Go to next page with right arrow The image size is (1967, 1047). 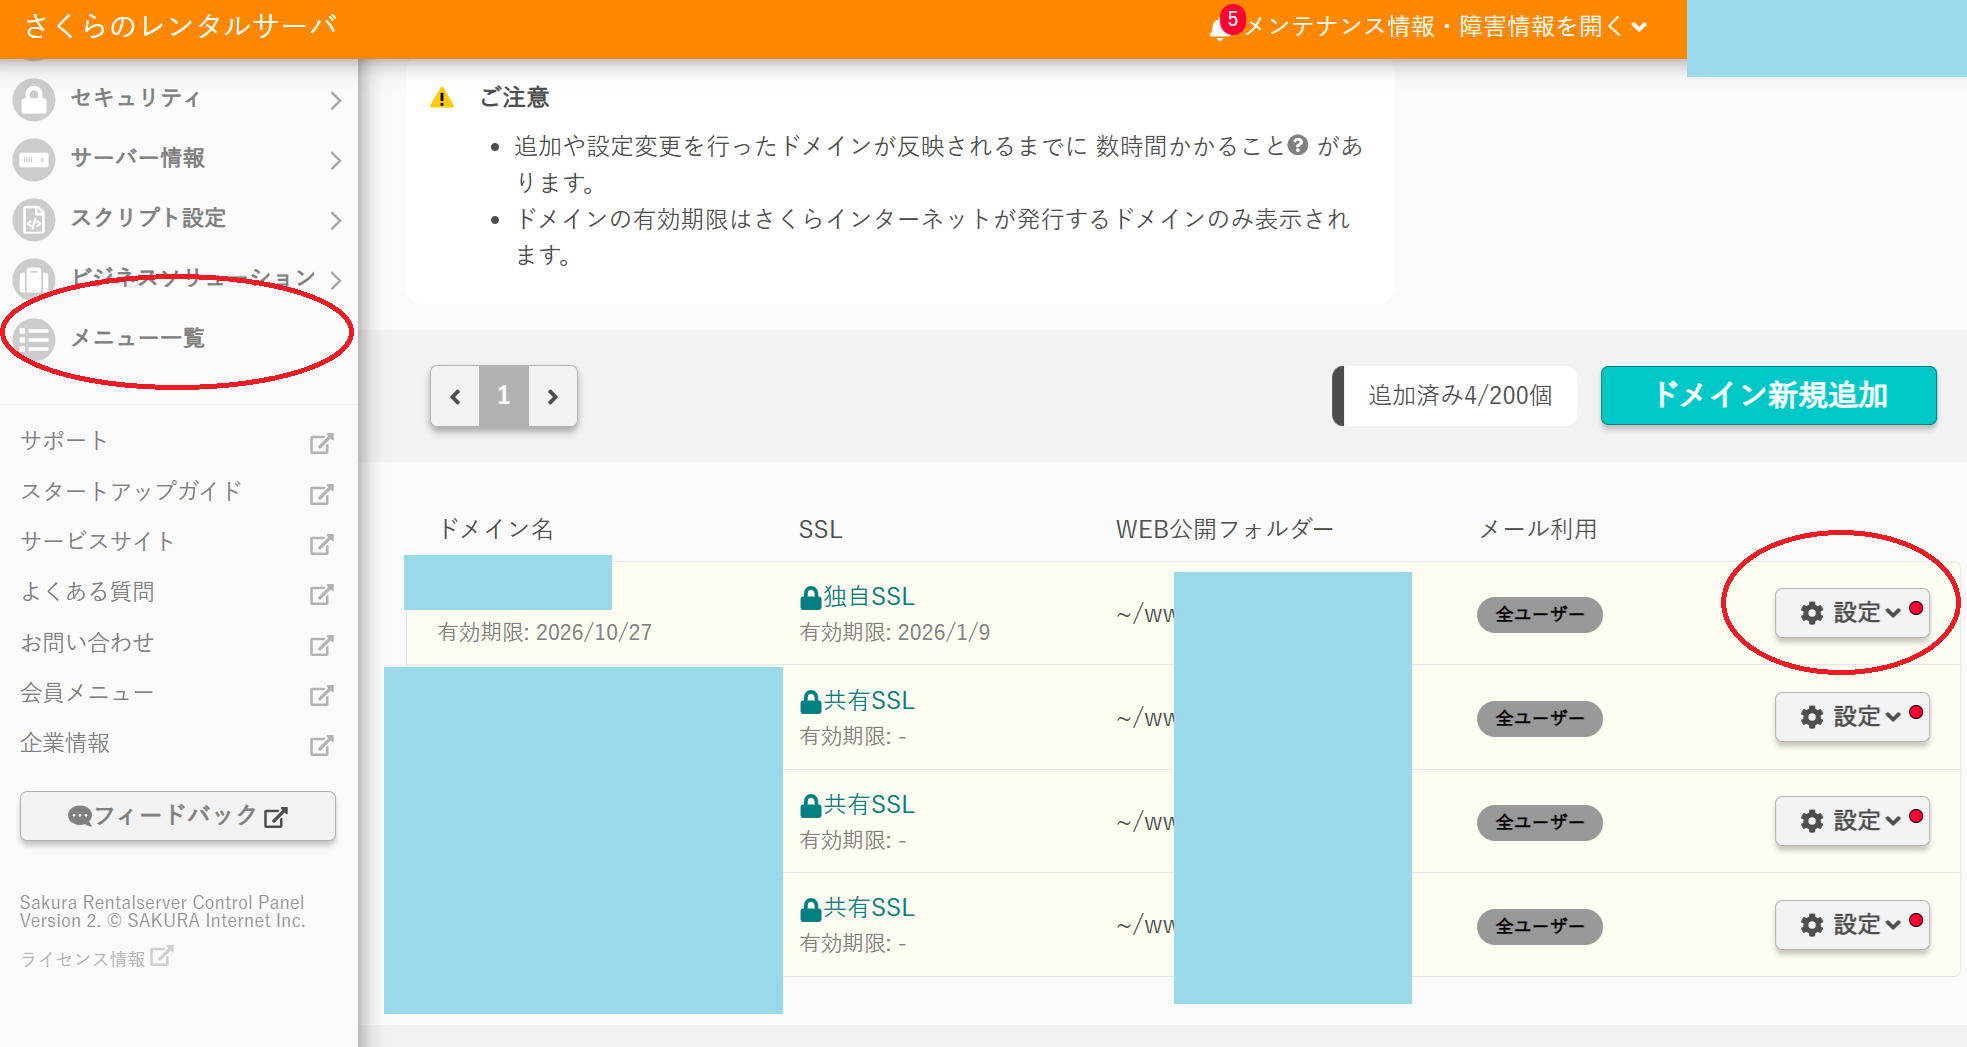tap(552, 397)
